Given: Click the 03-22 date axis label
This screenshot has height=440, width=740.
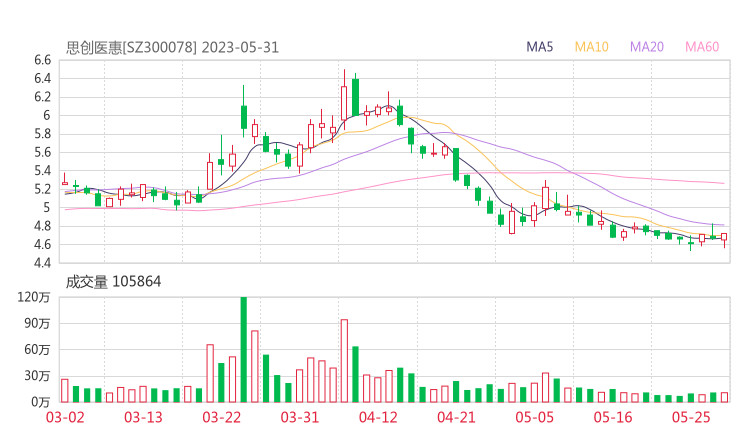Looking at the screenshot, I should point(221,417).
